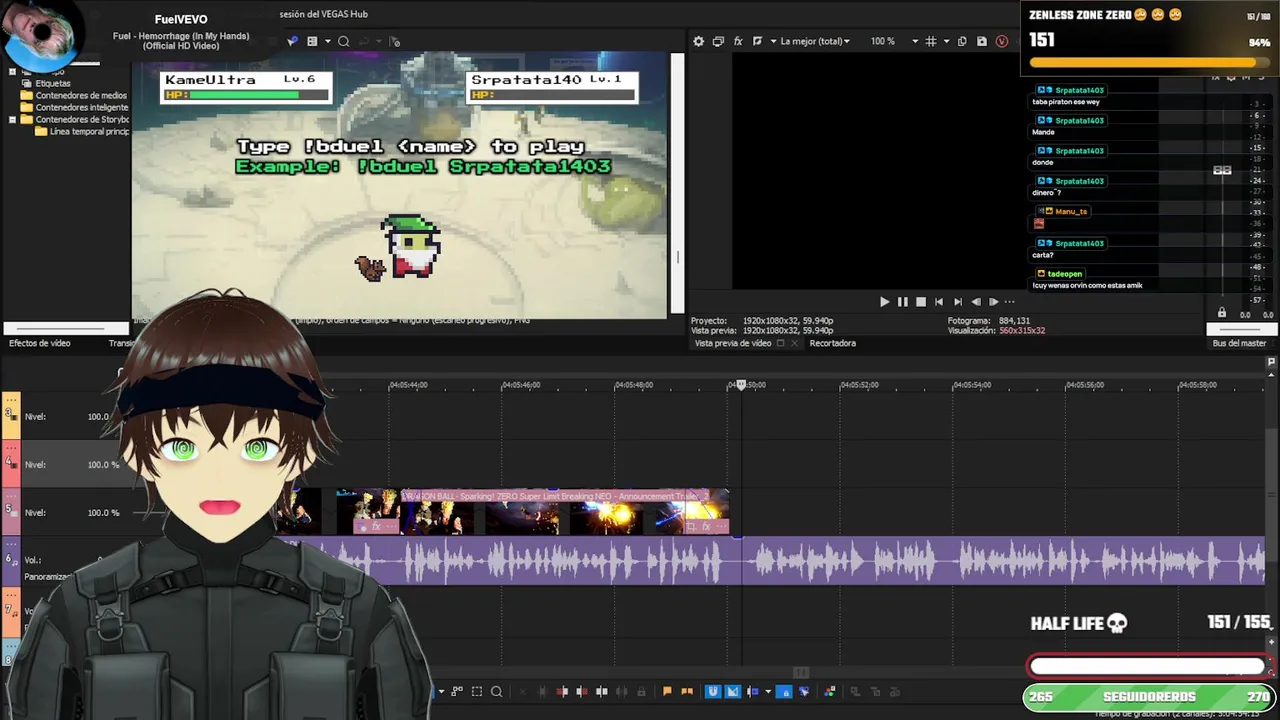Play the video preview
1280x720 pixels.
click(884, 301)
